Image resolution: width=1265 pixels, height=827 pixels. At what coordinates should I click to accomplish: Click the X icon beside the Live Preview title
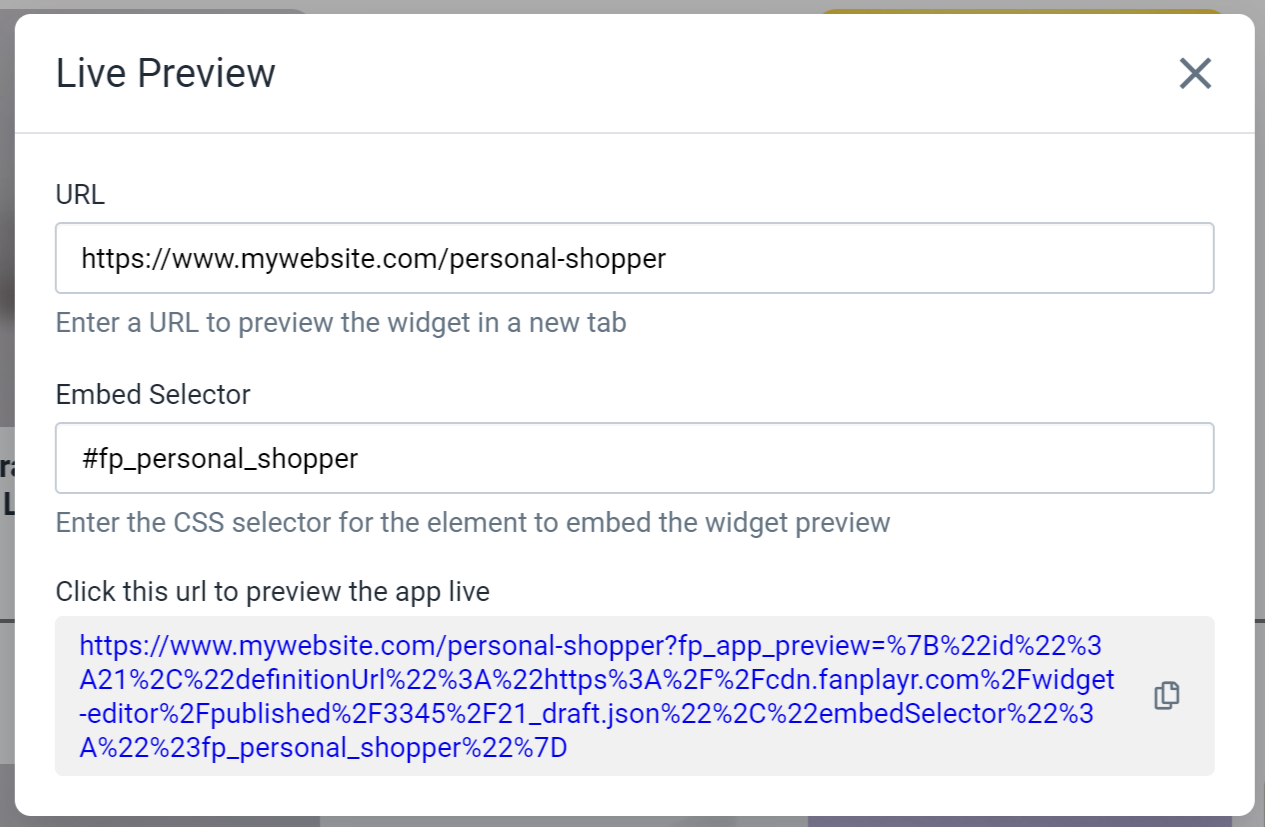[1195, 73]
